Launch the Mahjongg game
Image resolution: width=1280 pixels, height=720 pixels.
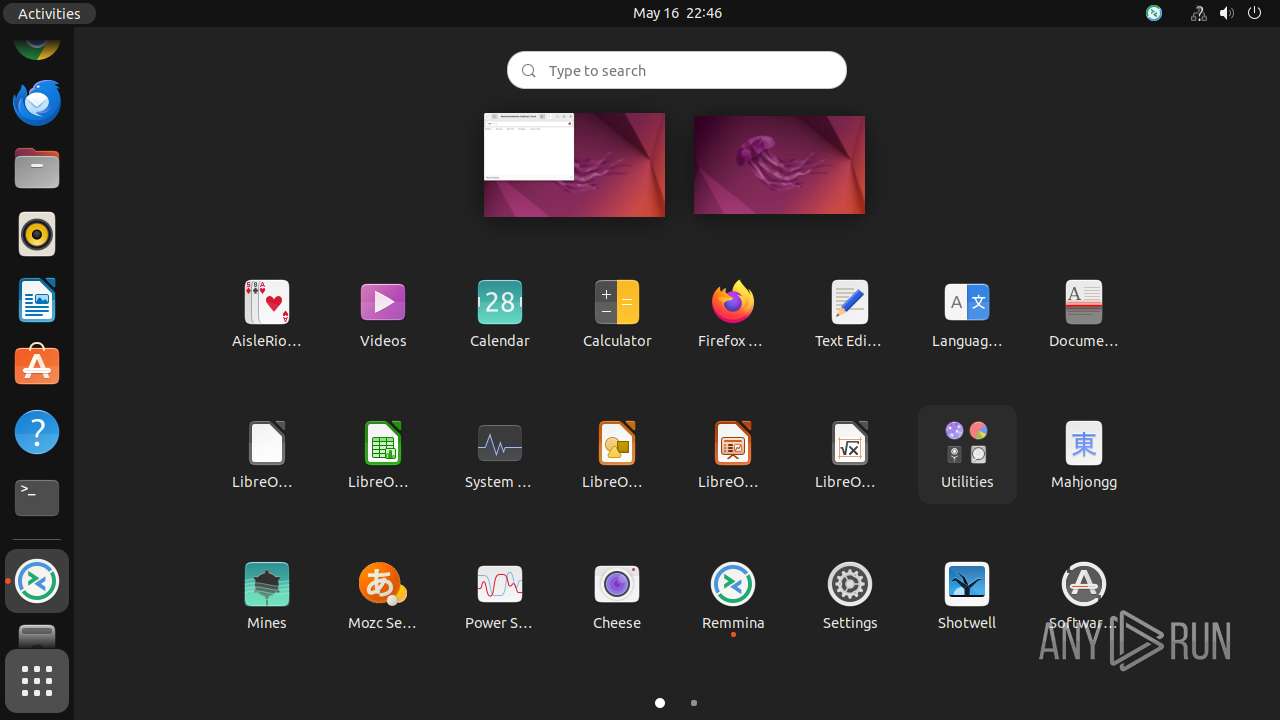(x=1084, y=454)
